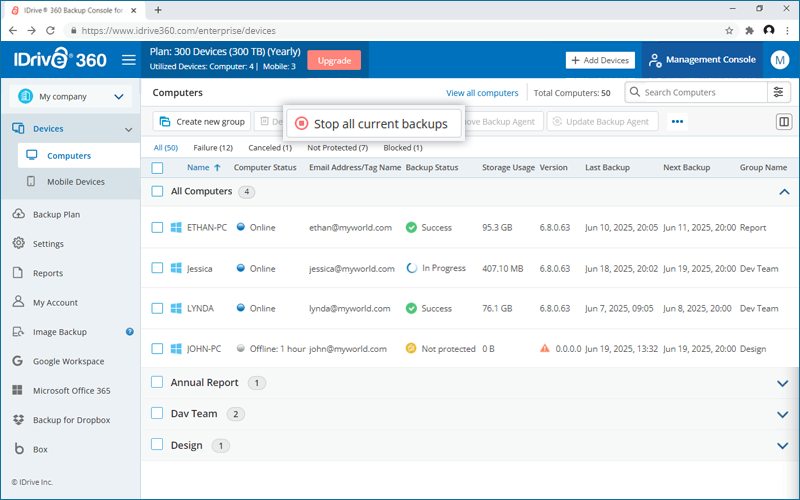800x500 pixels.
Task: Click the browser extensions puzzle icon
Action: (749, 31)
